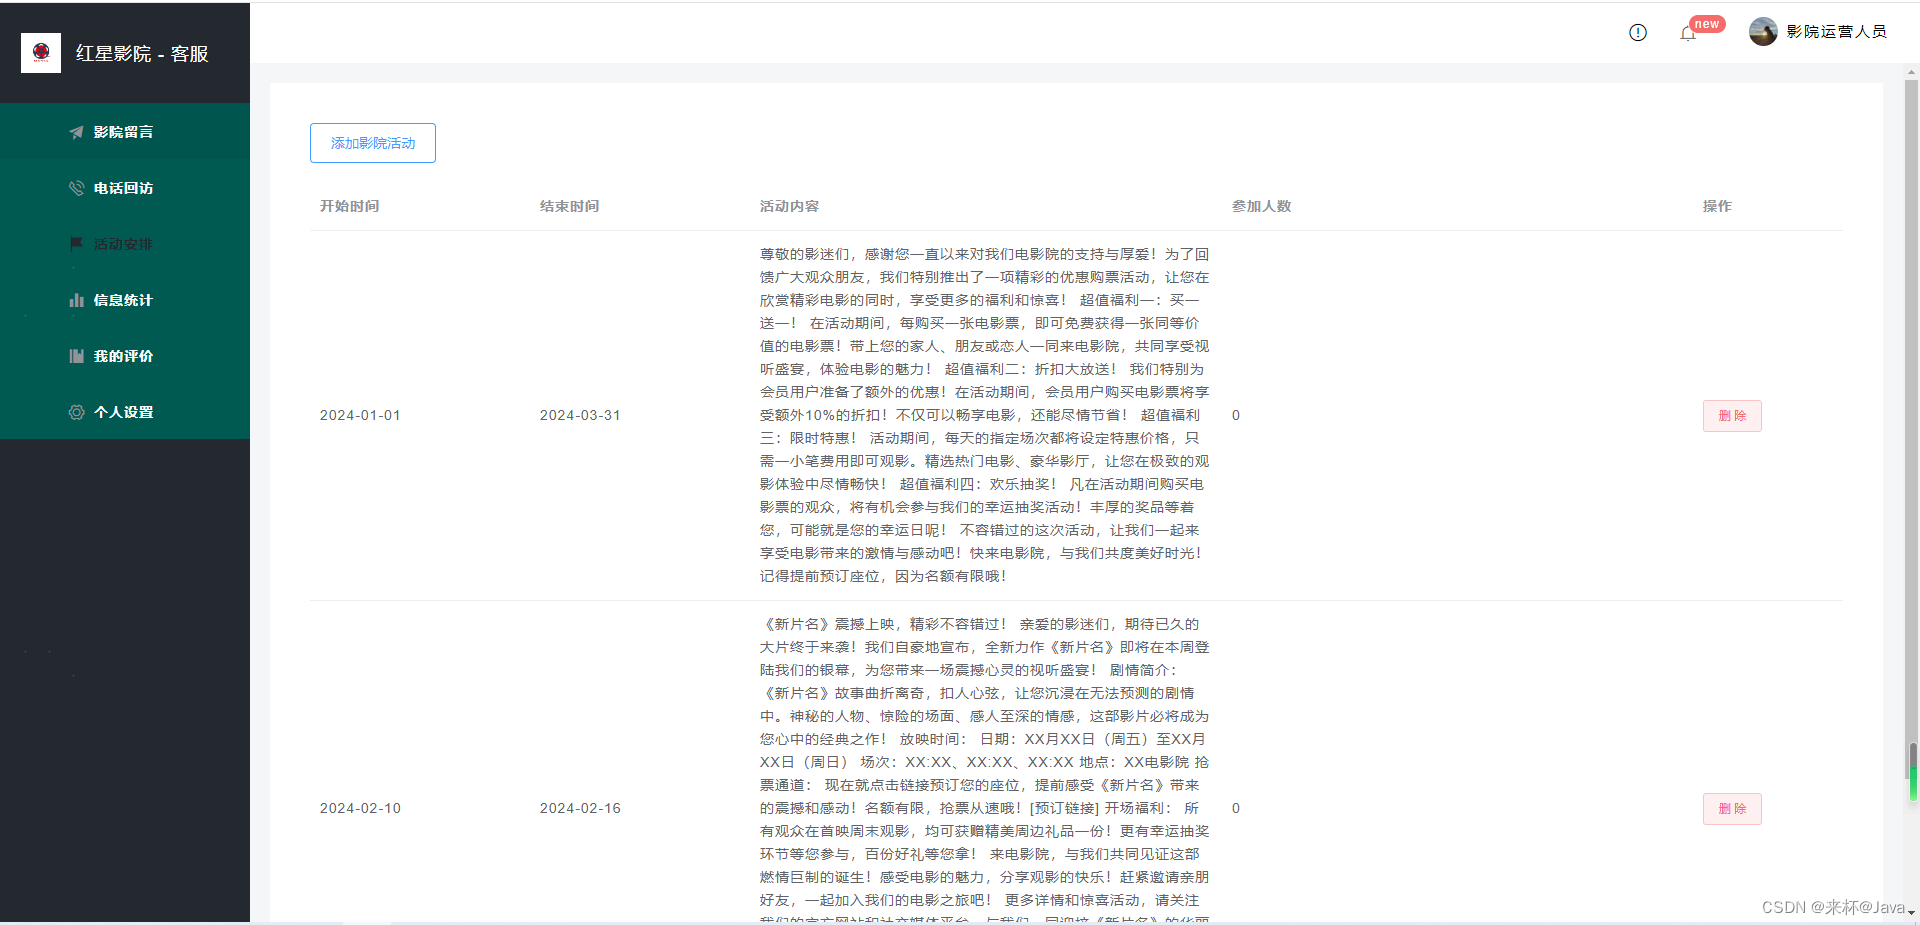Select the 2024-02-16 end date cell

tap(580, 809)
